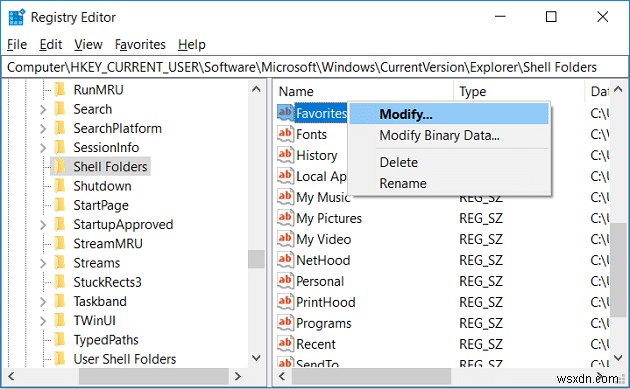Click REG_SZ type cell for NetHood

481,260
